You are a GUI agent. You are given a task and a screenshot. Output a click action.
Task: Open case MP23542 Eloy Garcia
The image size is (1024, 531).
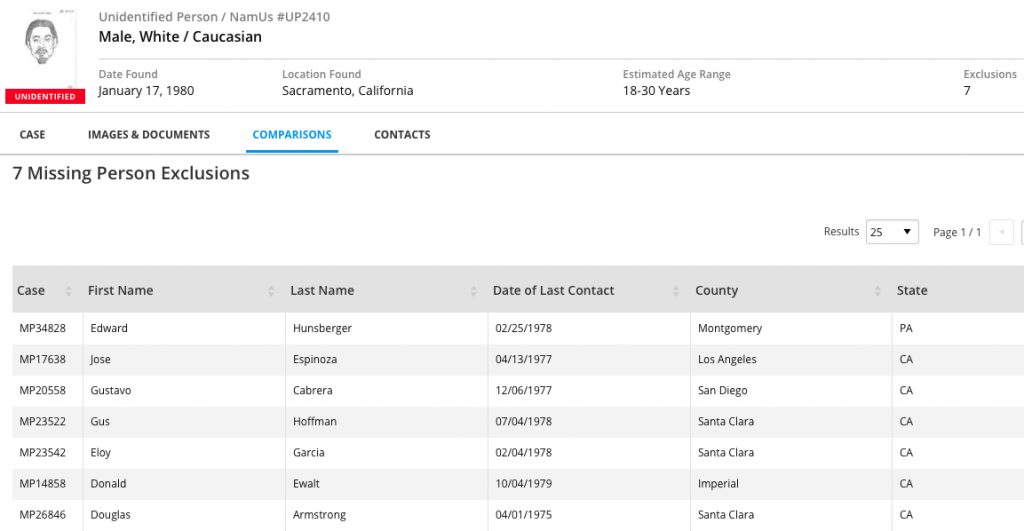[x=42, y=453]
